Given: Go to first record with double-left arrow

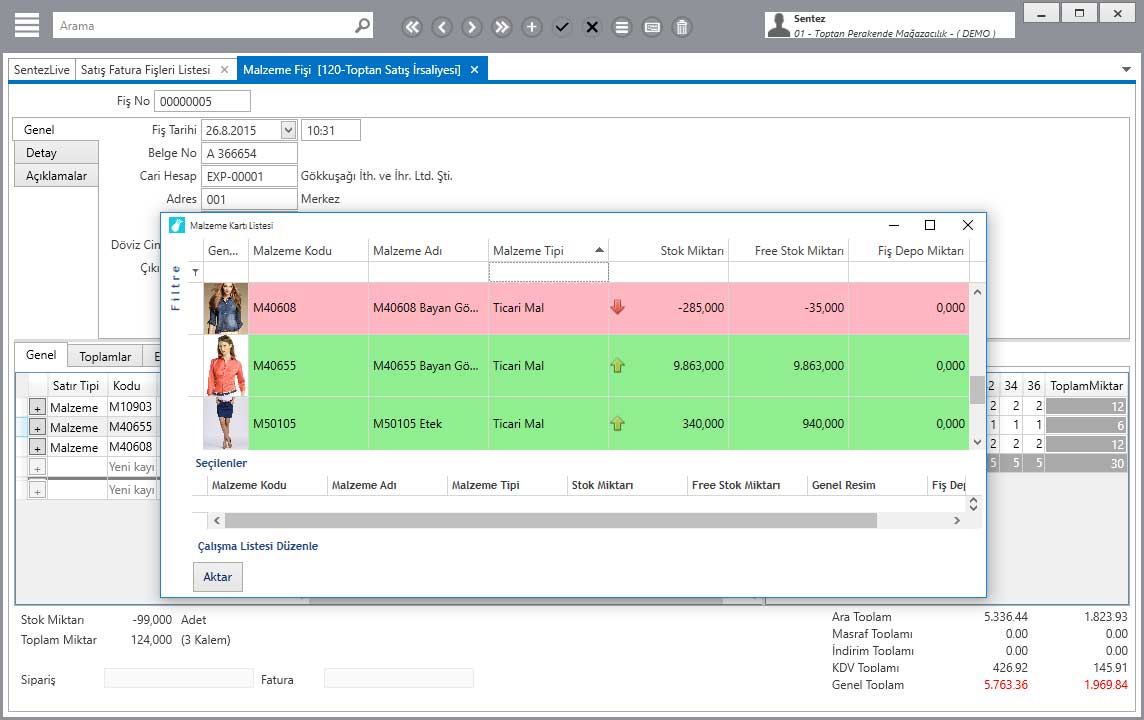Looking at the screenshot, I should click(x=412, y=27).
